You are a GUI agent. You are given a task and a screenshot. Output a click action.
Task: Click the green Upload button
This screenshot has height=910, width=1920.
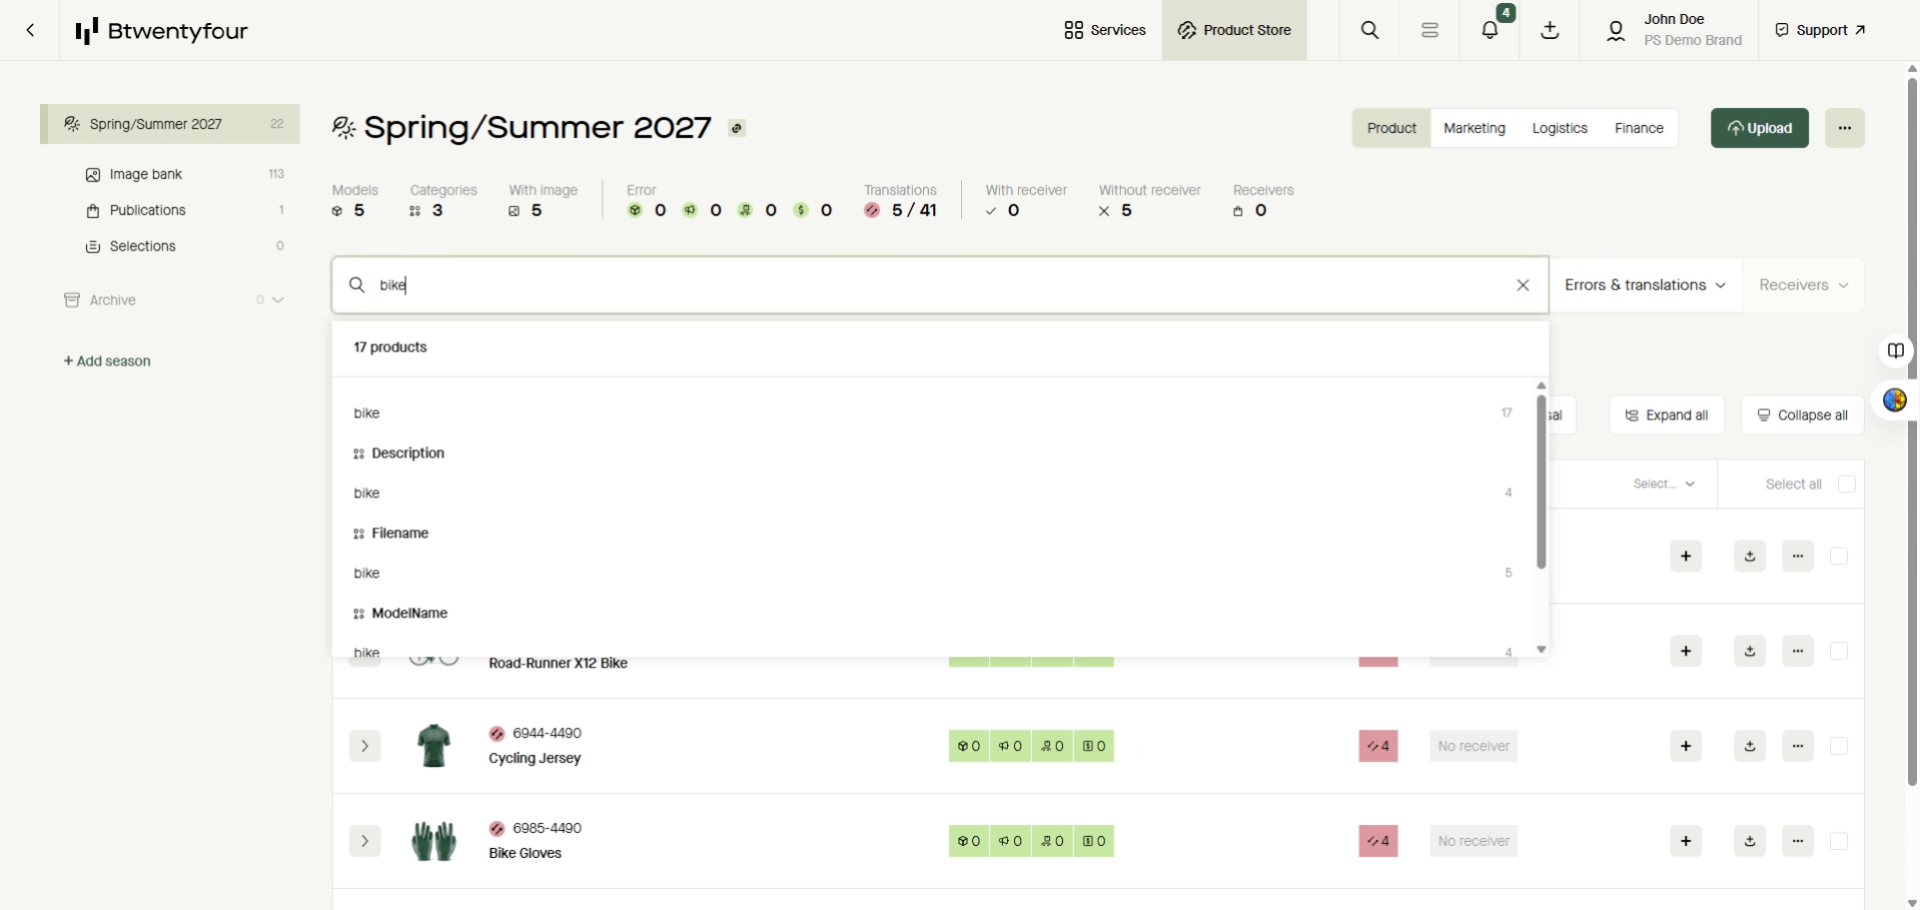(x=1760, y=128)
